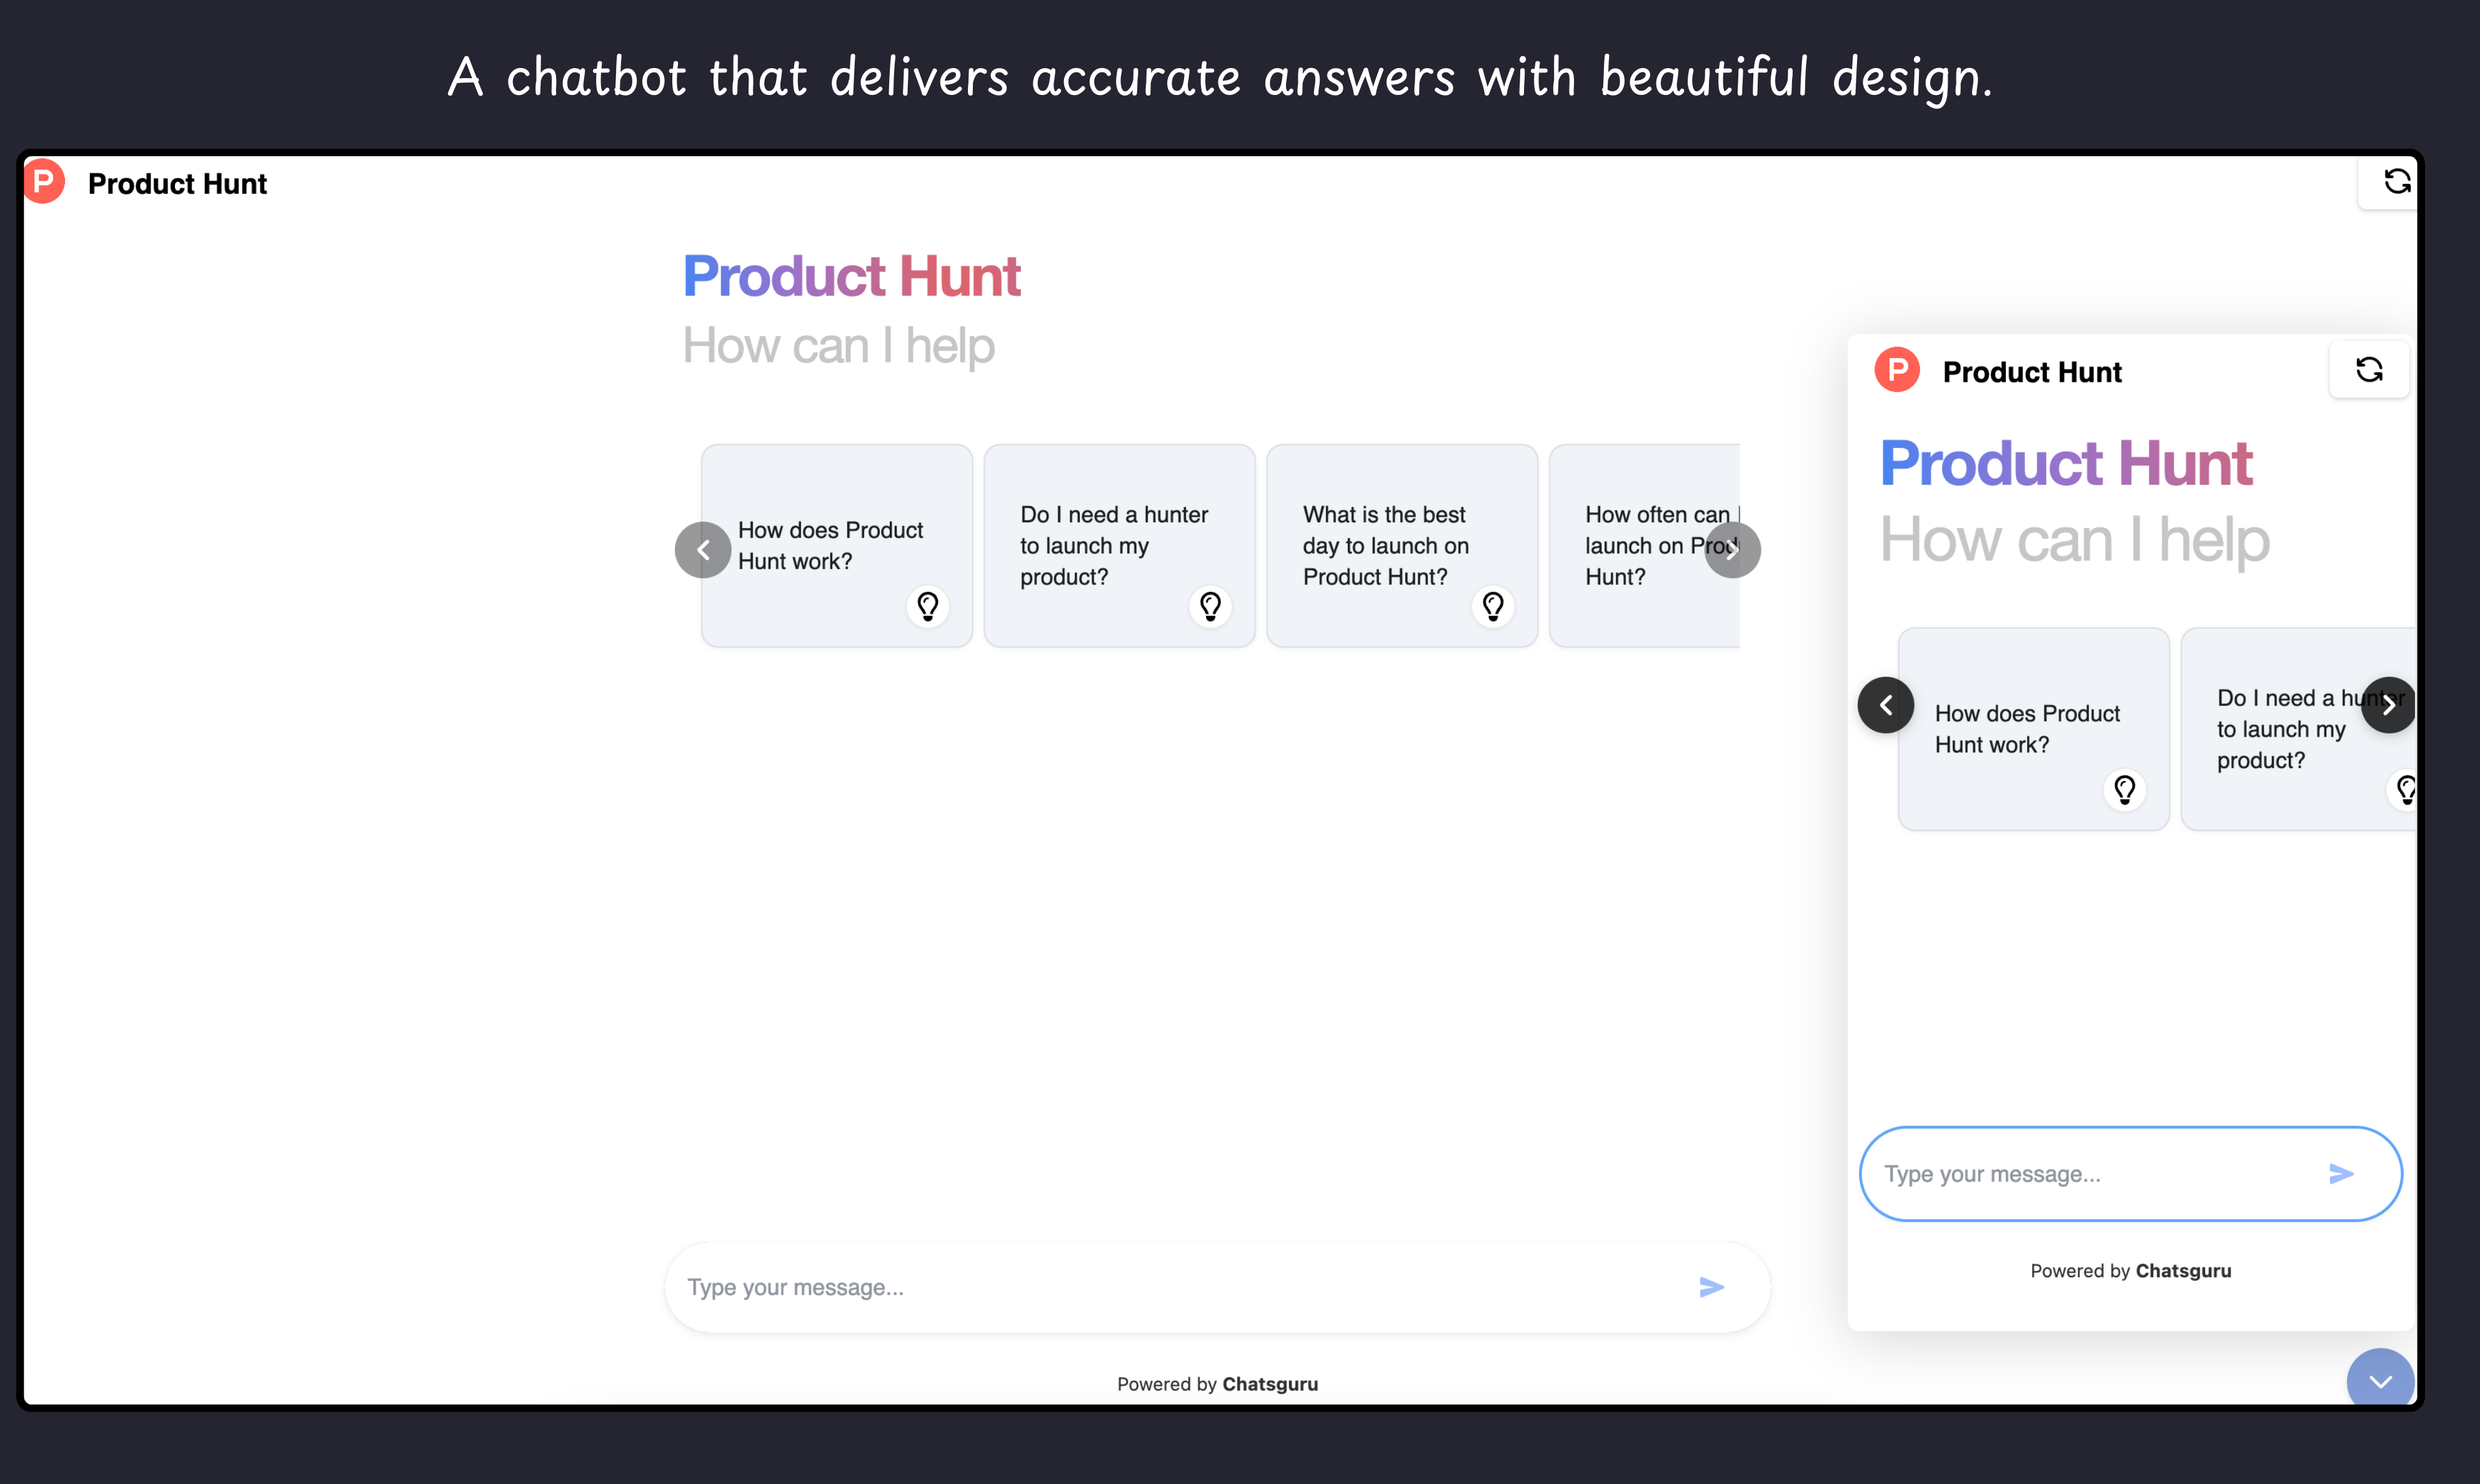Click lightbulb on main 'How does Product Hunt work?' card
2480x1484 pixels.
pyautogui.click(x=927, y=606)
